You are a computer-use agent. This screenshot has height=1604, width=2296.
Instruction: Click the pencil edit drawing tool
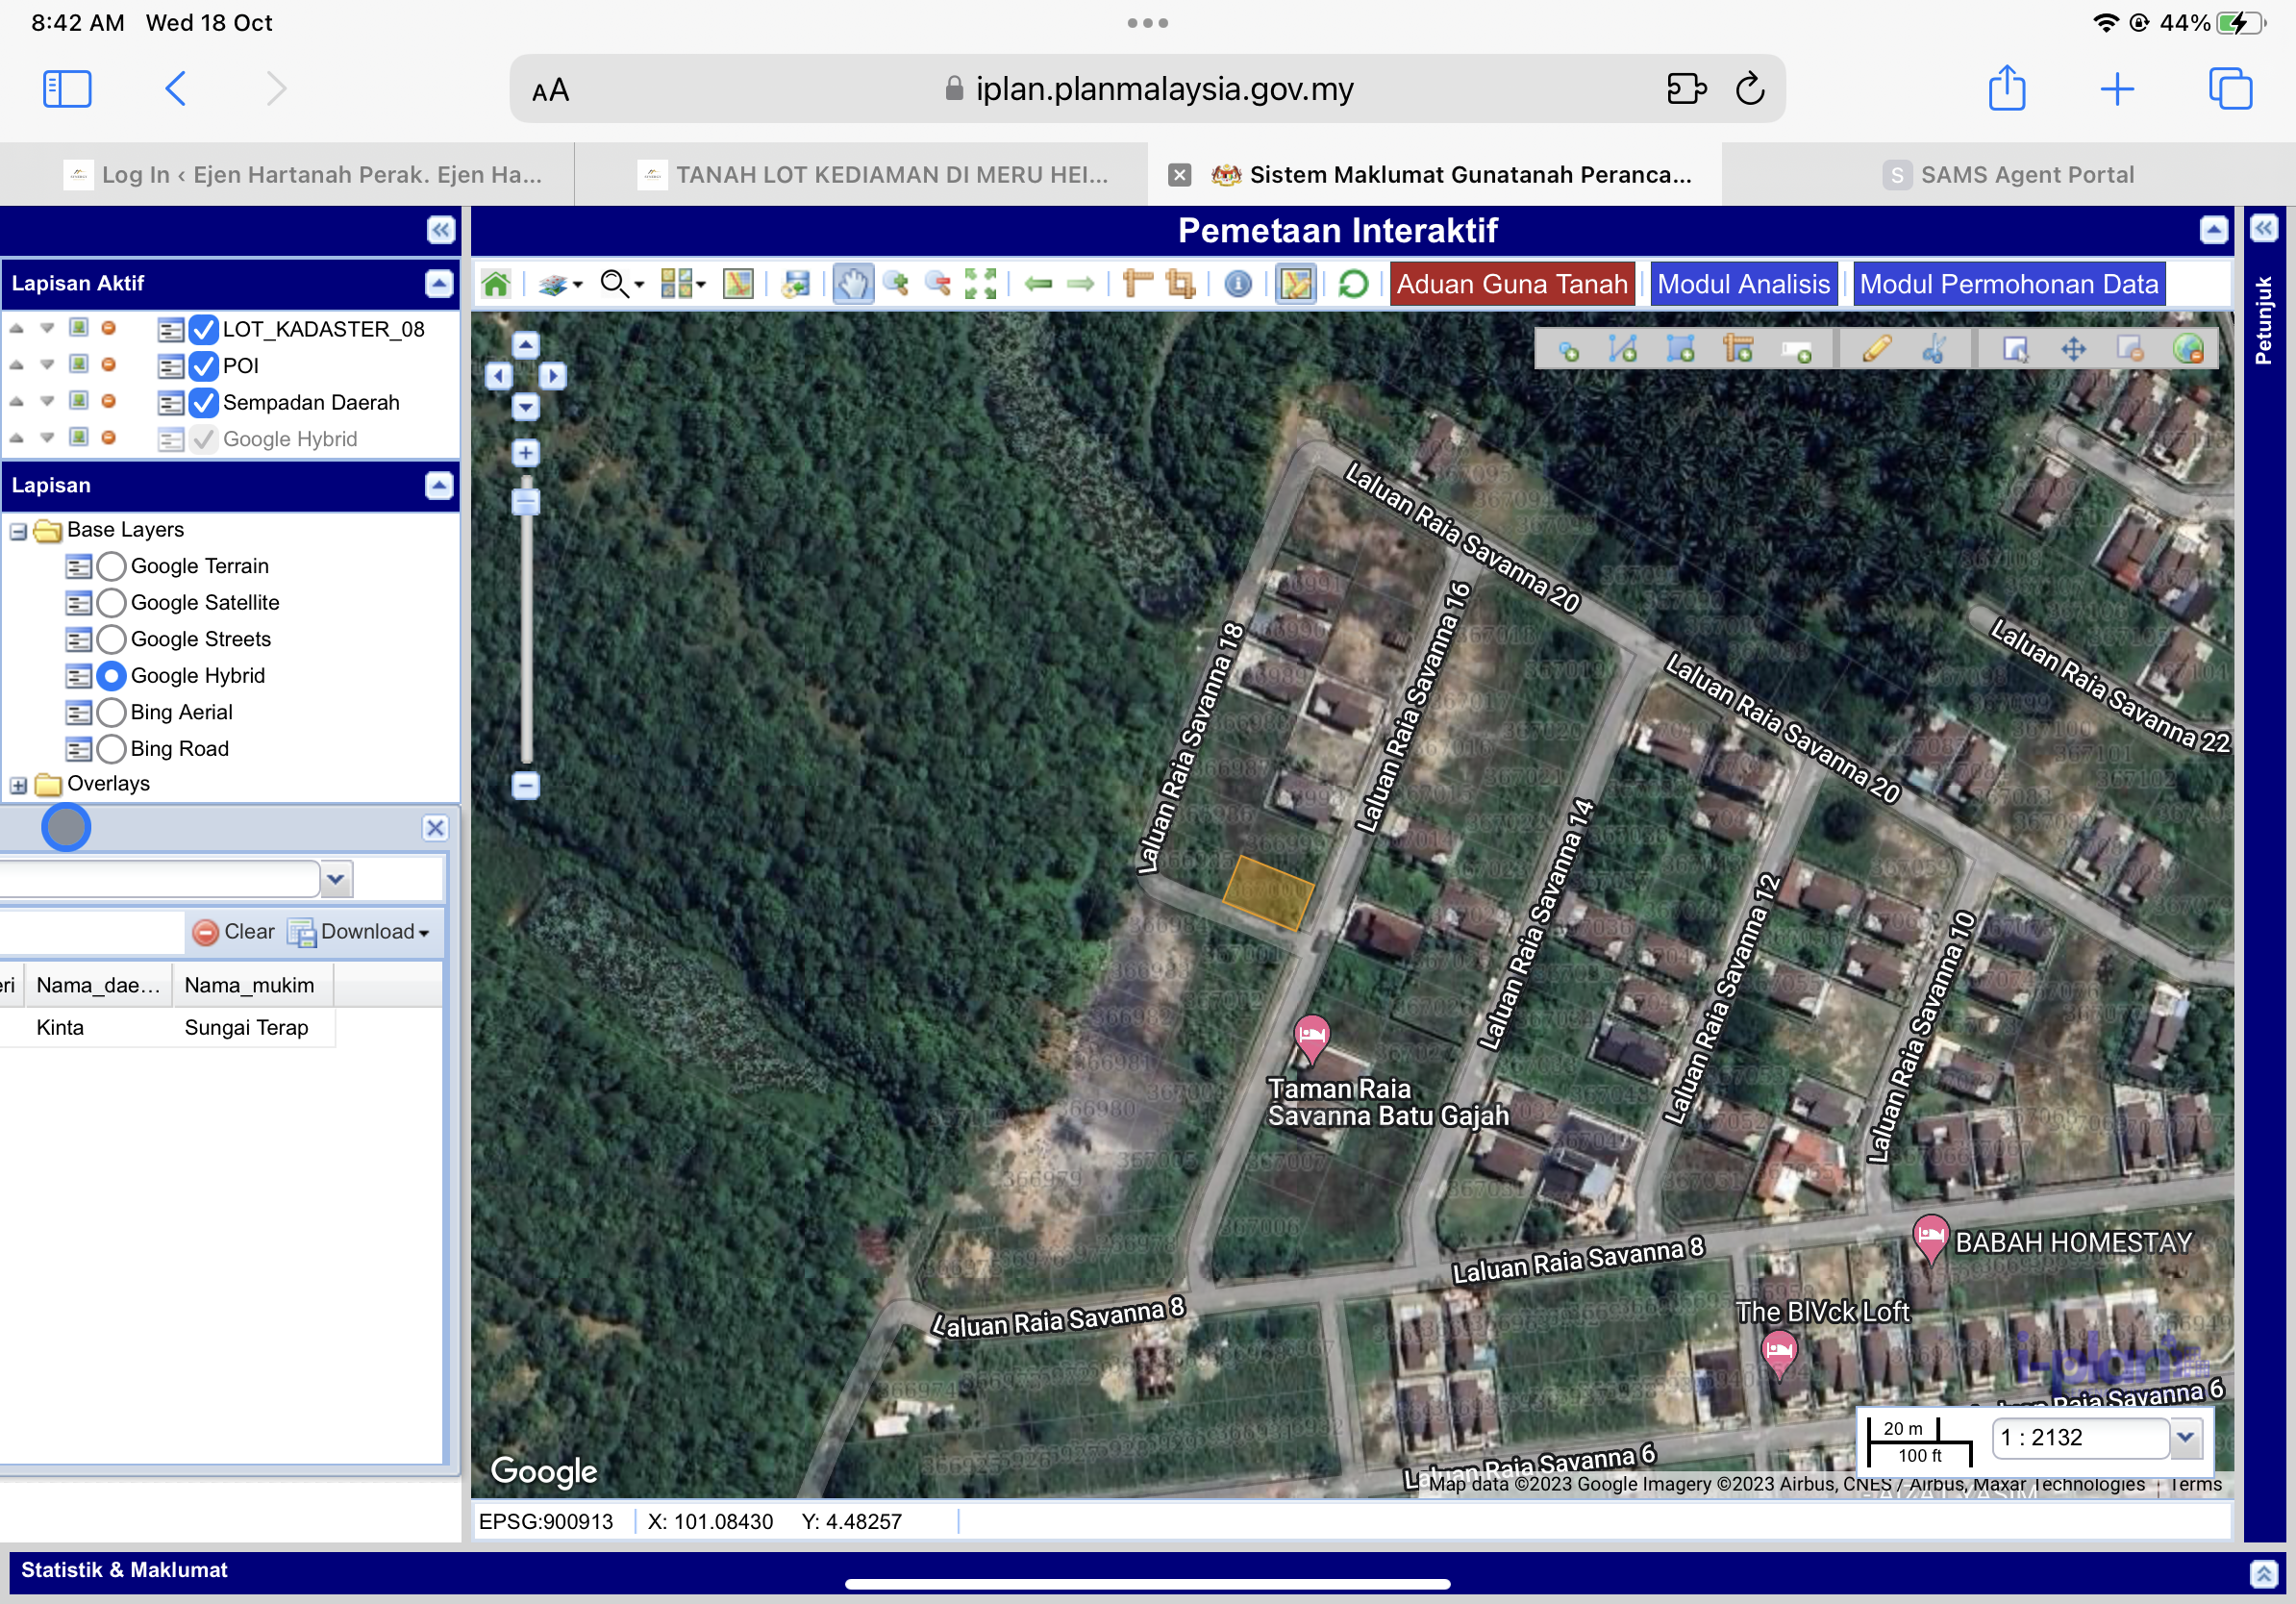[x=1876, y=349]
